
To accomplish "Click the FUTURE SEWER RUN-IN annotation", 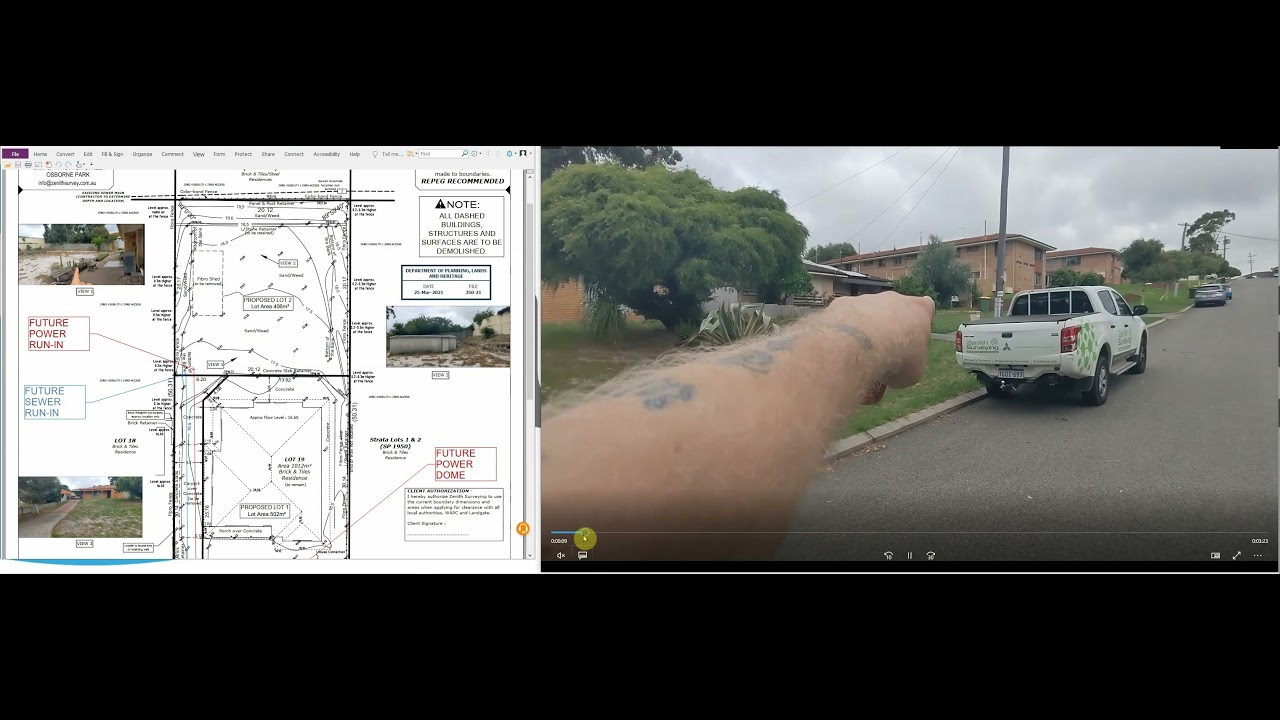I will (54, 402).
